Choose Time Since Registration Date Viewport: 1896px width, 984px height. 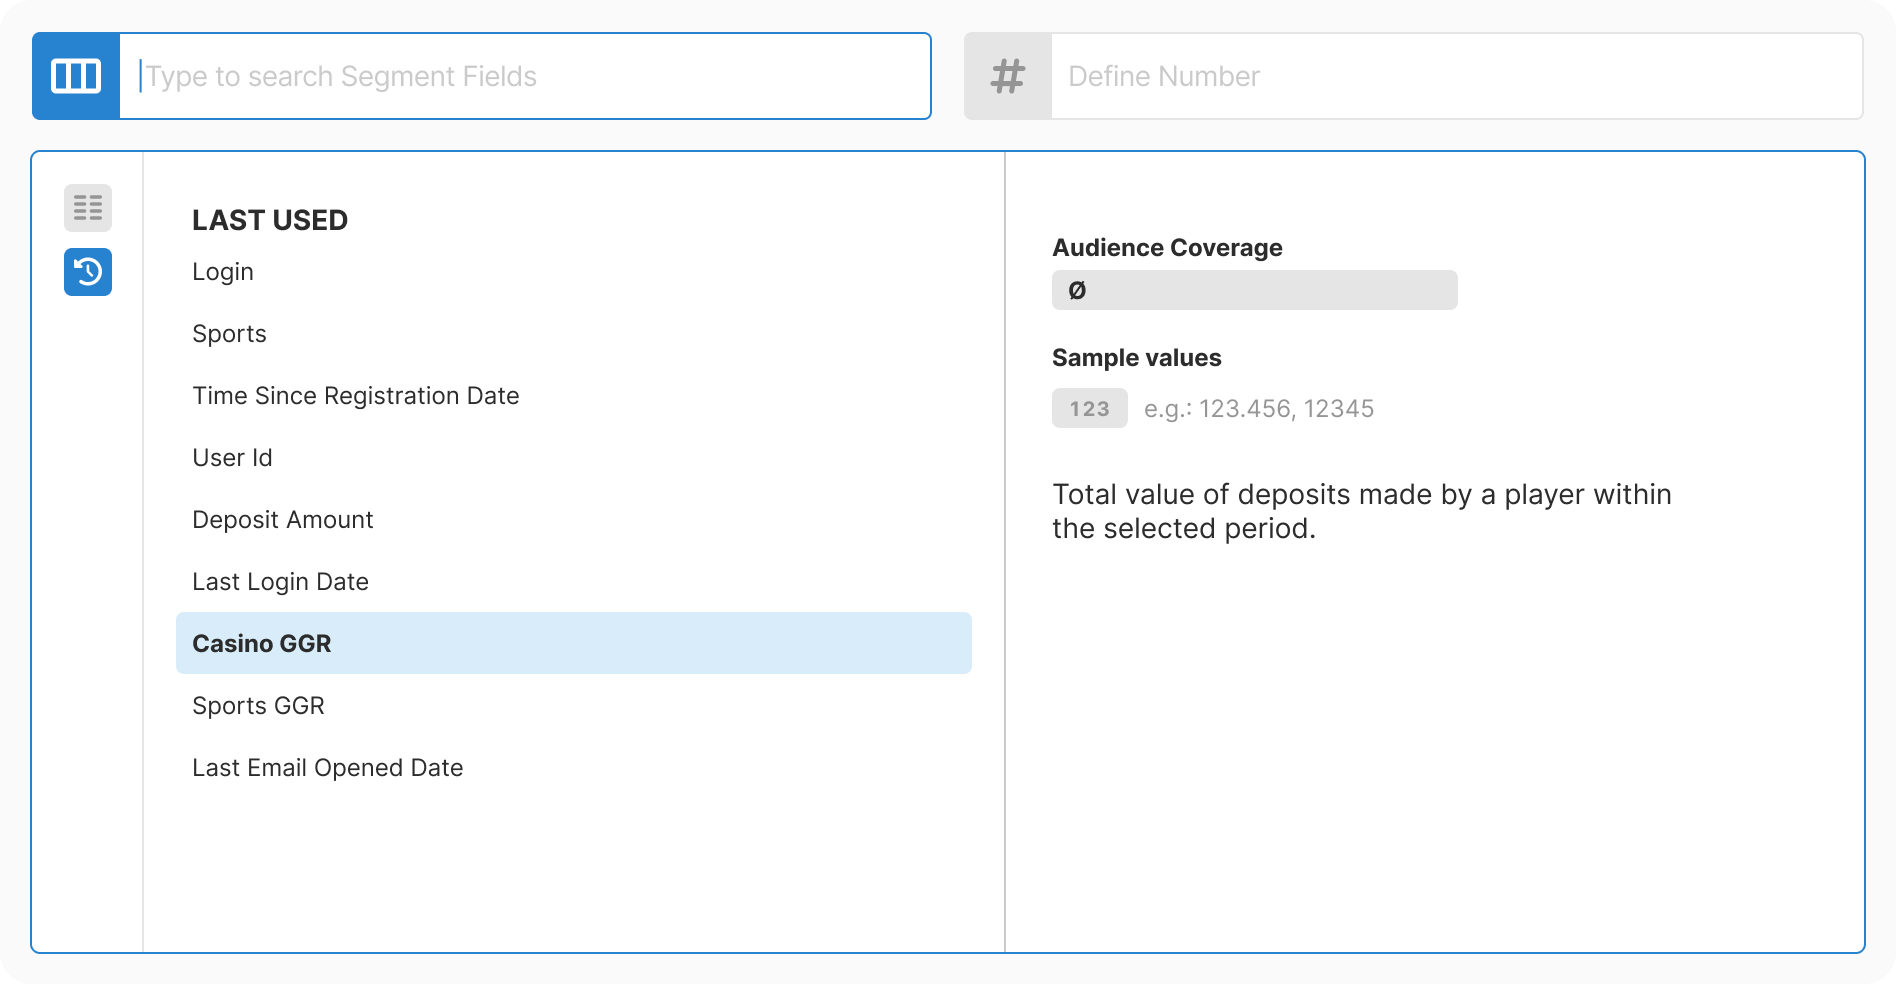click(x=356, y=396)
